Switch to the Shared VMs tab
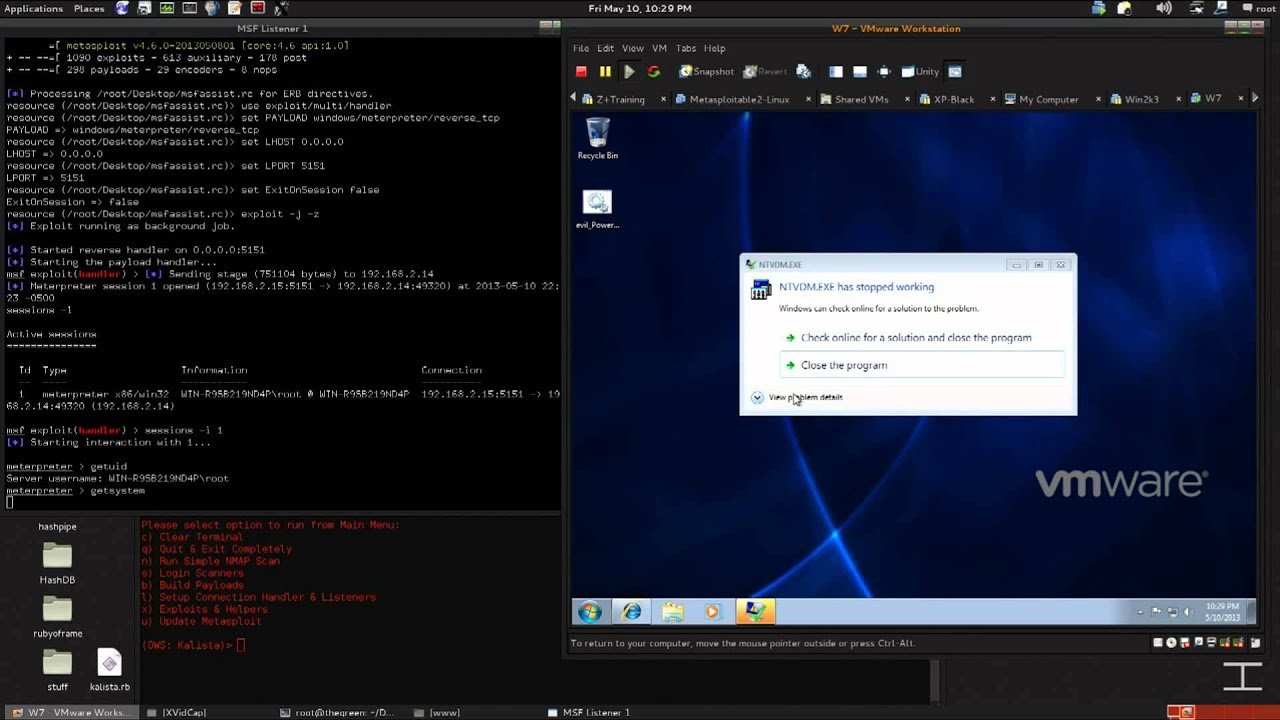This screenshot has height=720, width=1280. pos(854,99)
